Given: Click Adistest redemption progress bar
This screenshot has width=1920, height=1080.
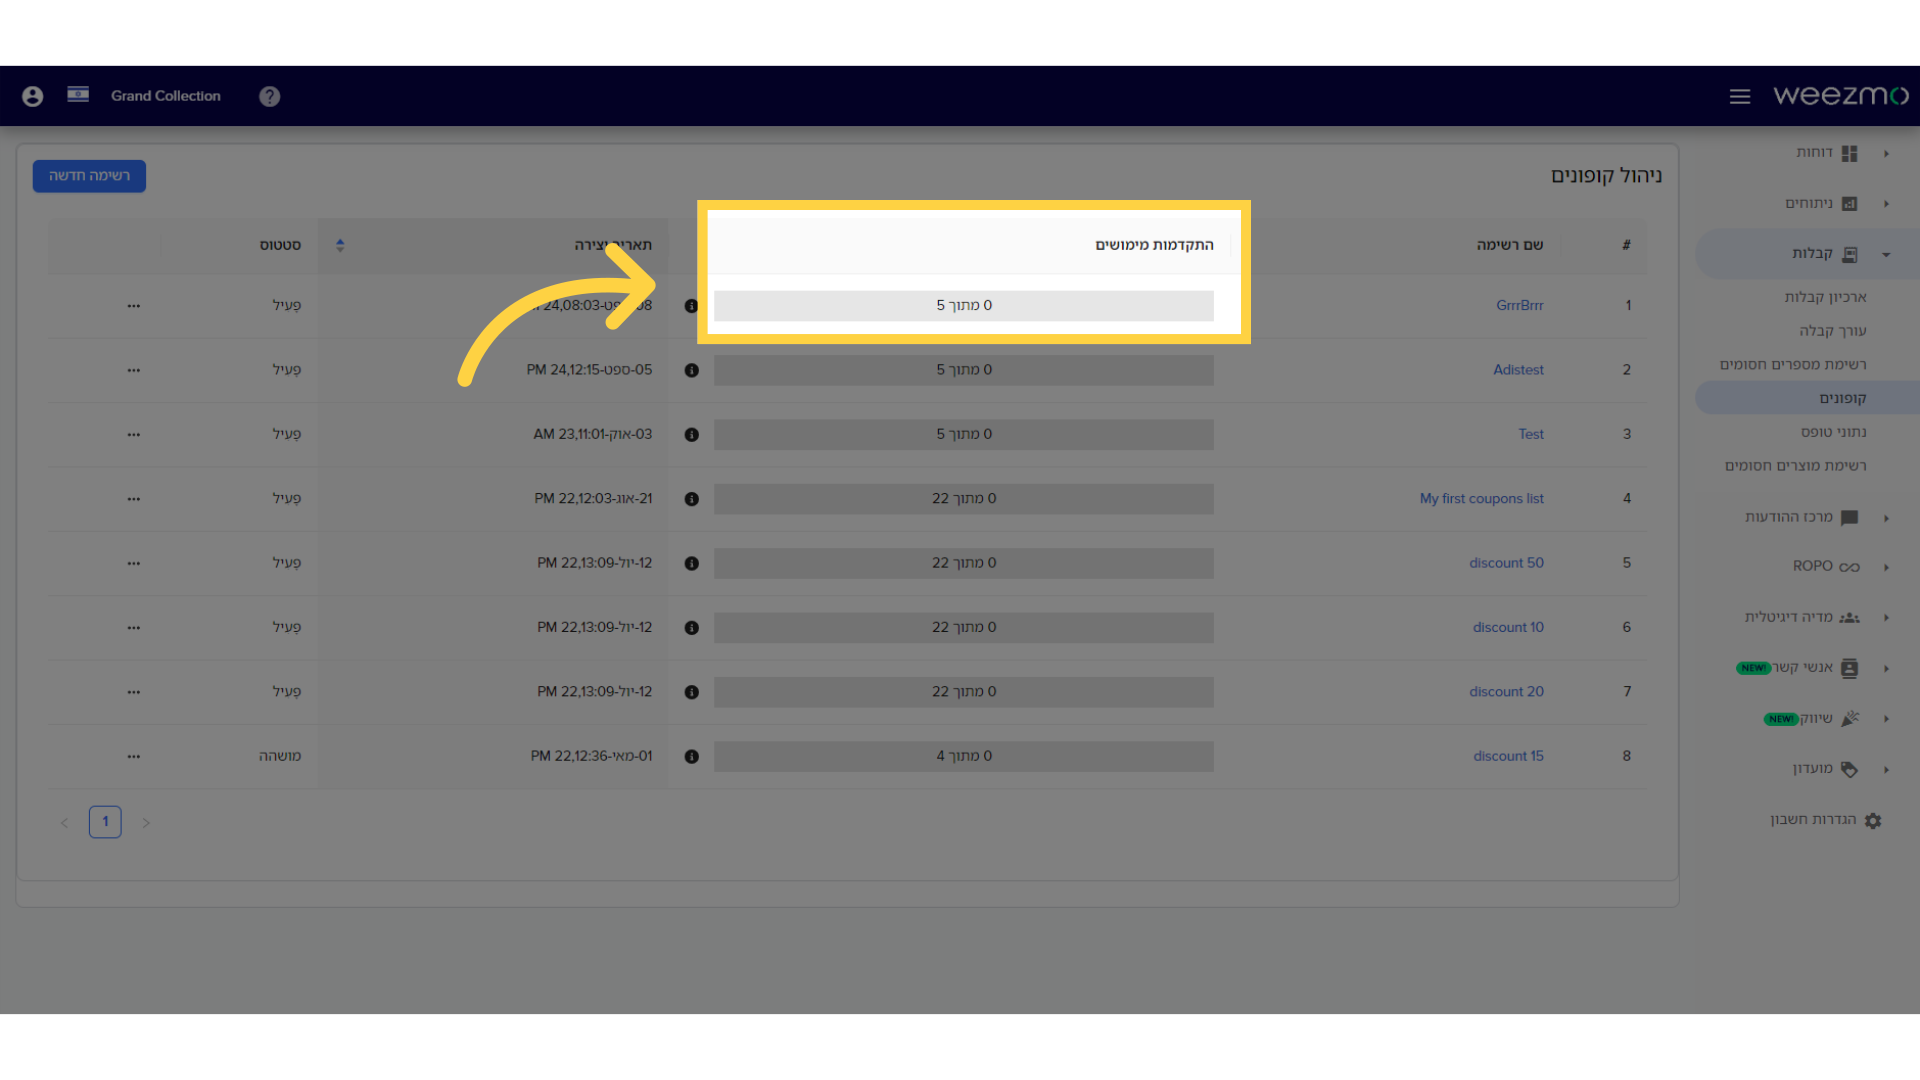Looking at the screenshot, I should [x=964, y=370].
